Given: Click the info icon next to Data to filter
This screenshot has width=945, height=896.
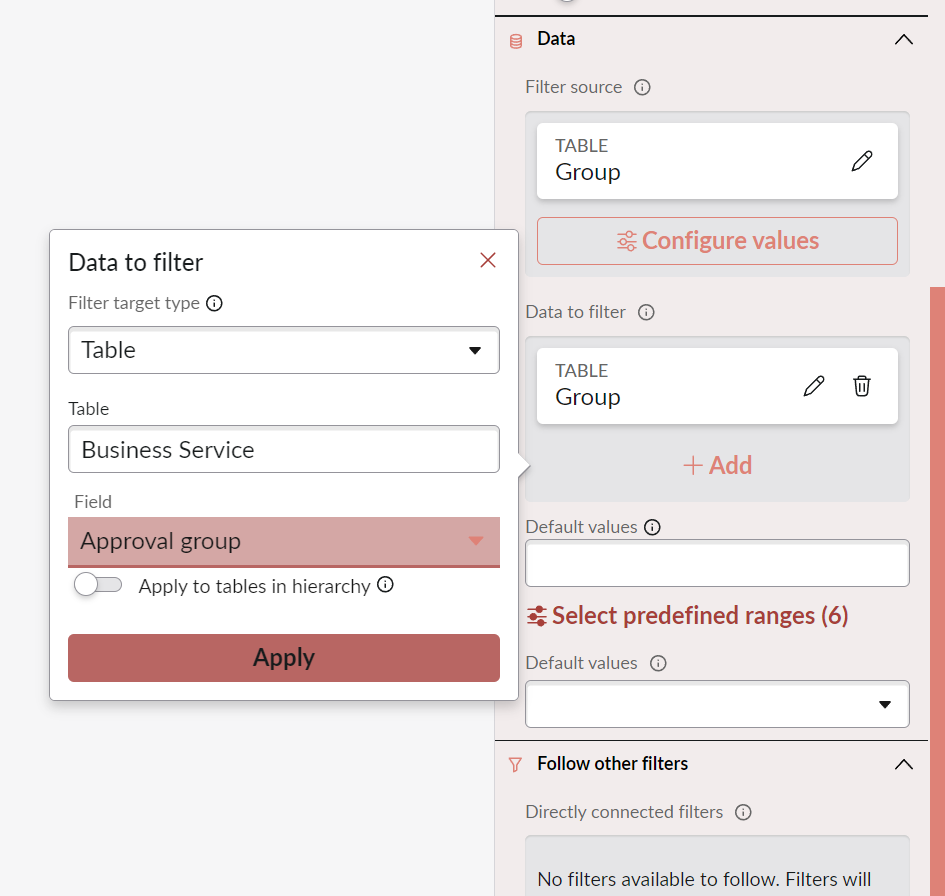Looking at the screenshot, I should click(x=646, y=312).
